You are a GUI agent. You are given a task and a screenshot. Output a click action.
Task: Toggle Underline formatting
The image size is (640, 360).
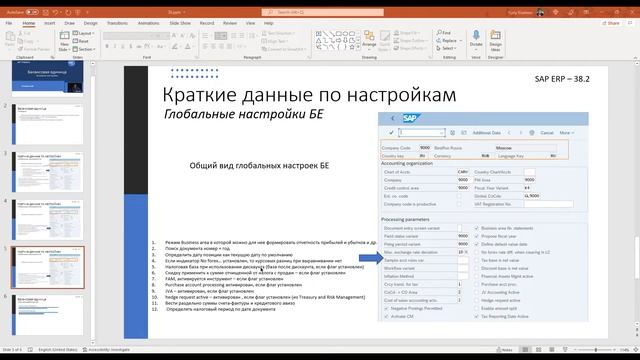[123, 47]
